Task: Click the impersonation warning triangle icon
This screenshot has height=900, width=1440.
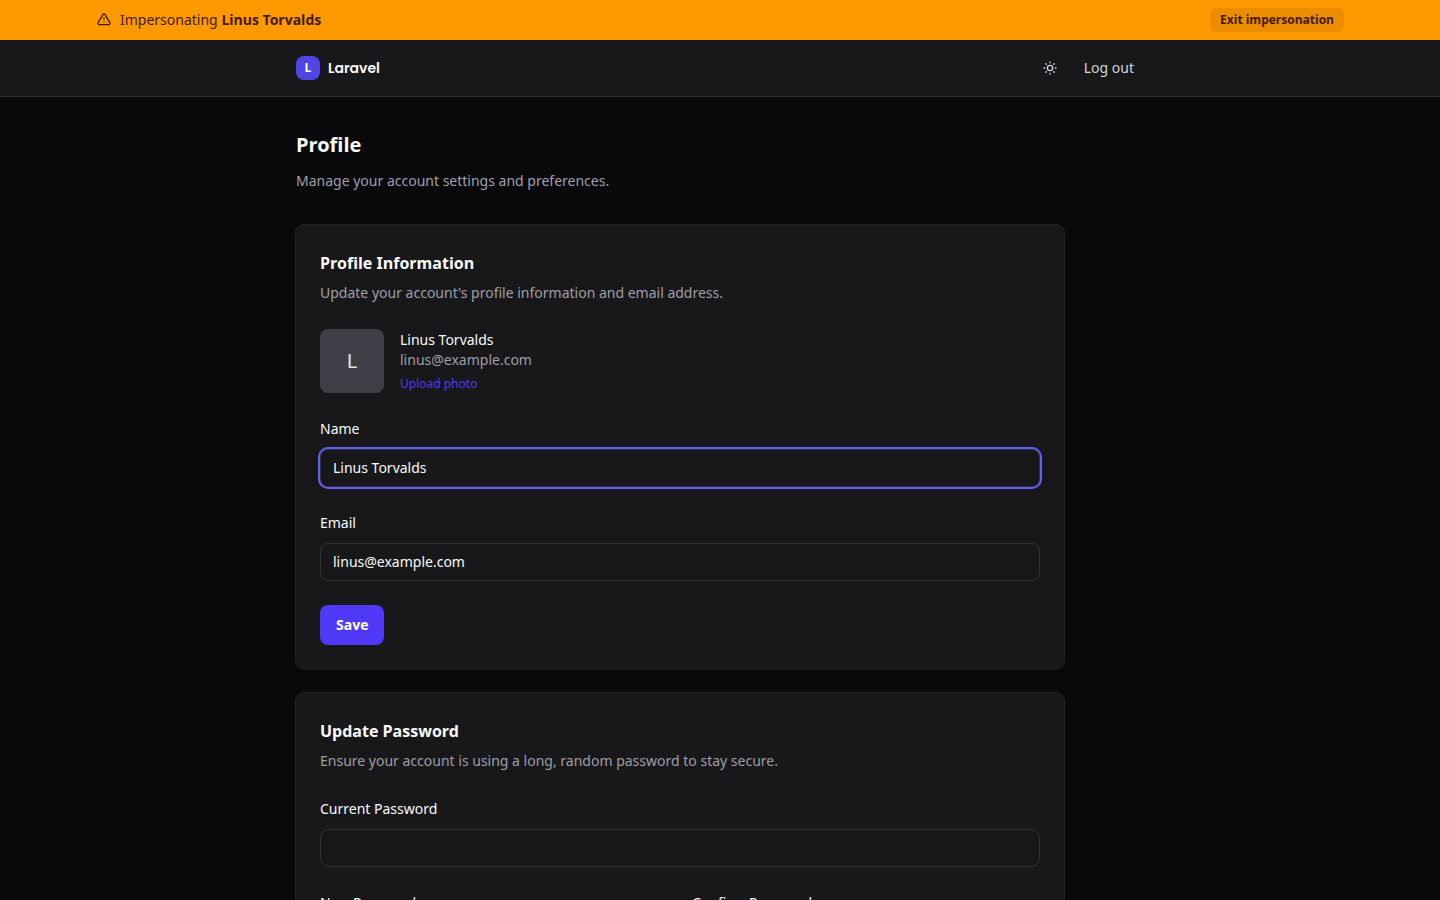Action: [x=104, y=20]
